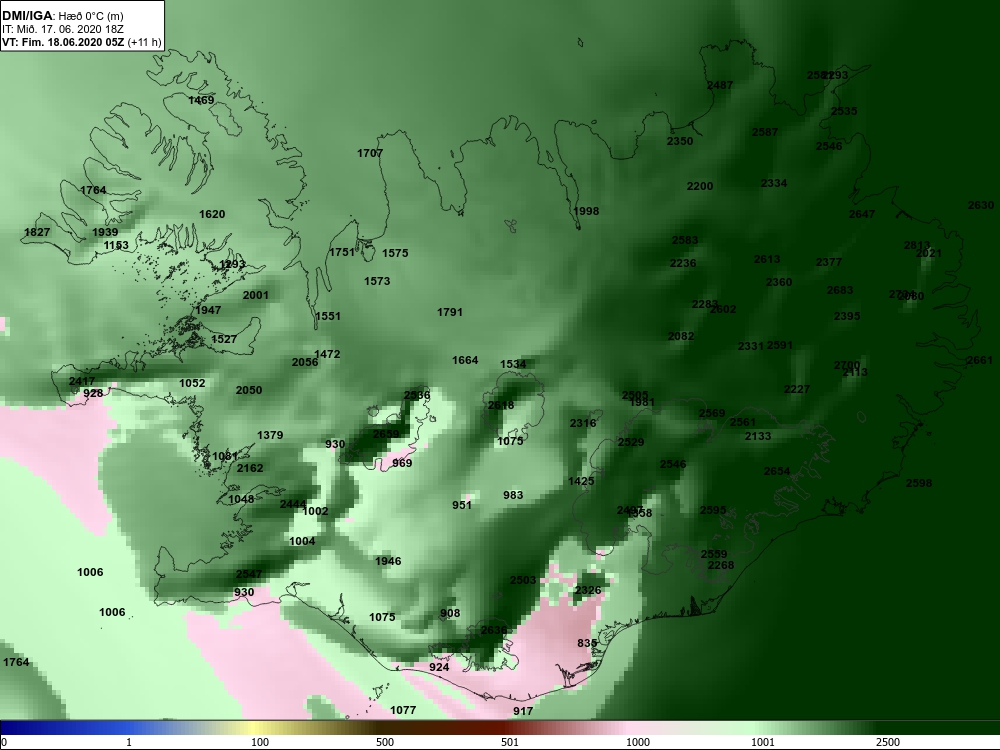Click the map value 2162

point(250,468)
